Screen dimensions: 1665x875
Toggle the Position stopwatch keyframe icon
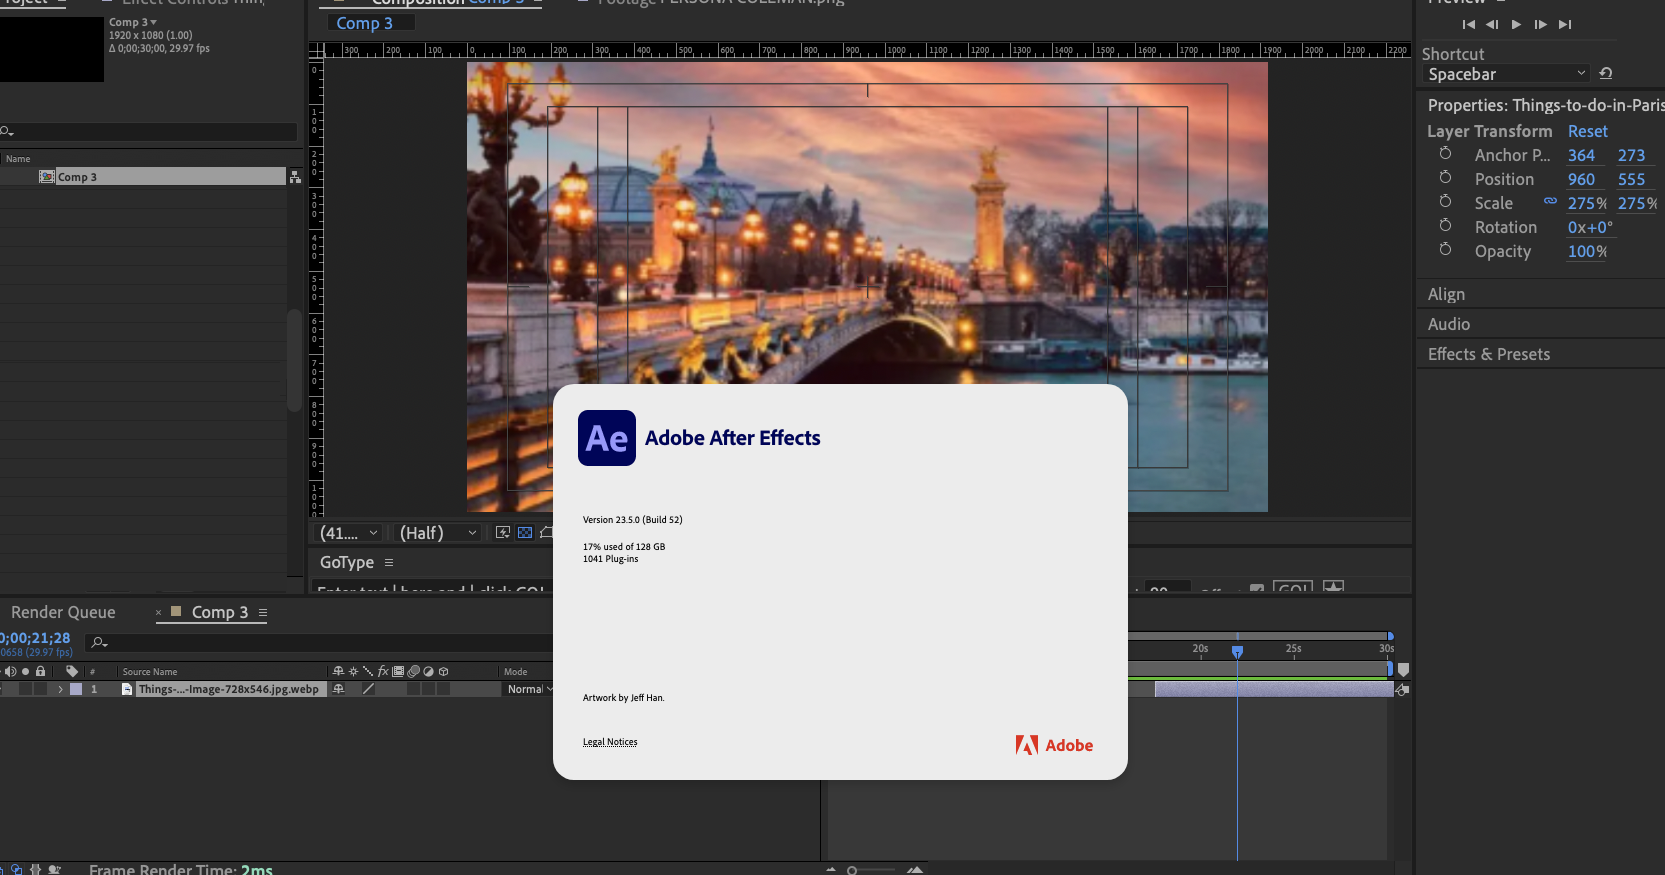click(1445, 178)
